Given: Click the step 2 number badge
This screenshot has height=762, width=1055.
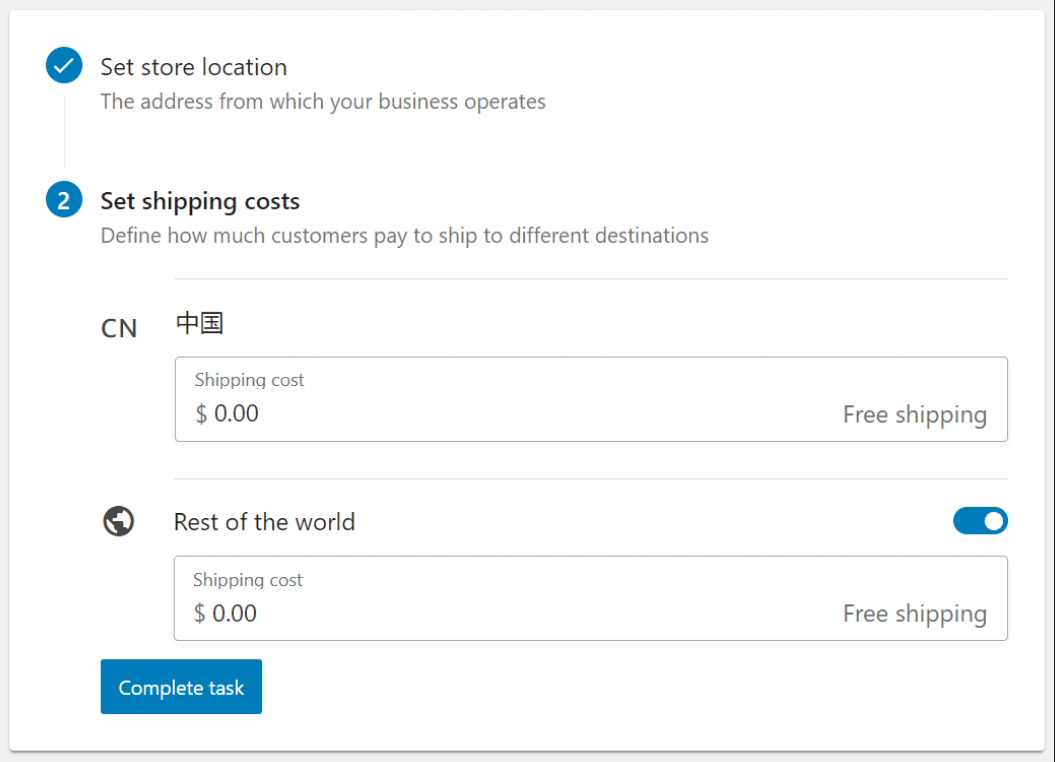Looking at the screenshot, I should click(x=63, y=201).
